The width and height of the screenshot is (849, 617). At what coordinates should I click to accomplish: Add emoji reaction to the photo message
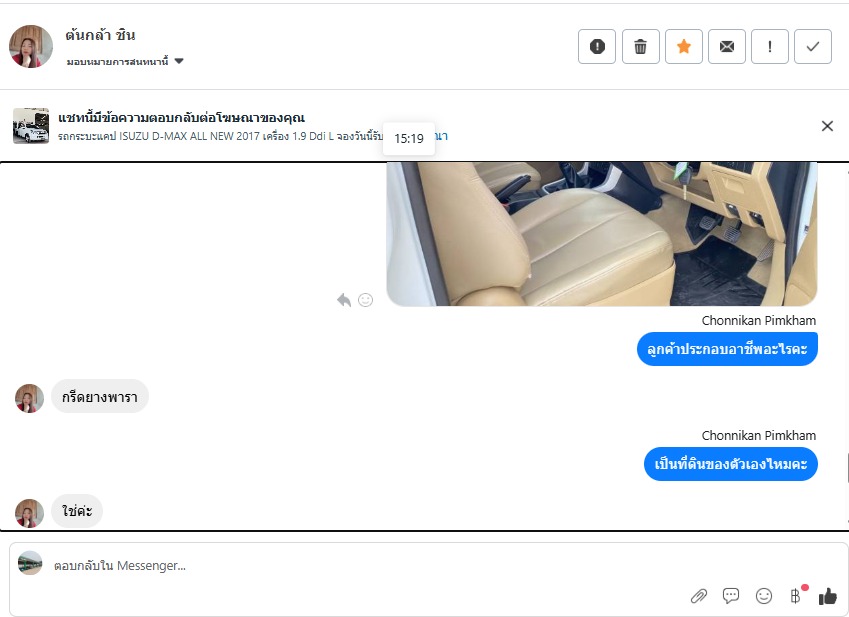click(x=365, y=300)
